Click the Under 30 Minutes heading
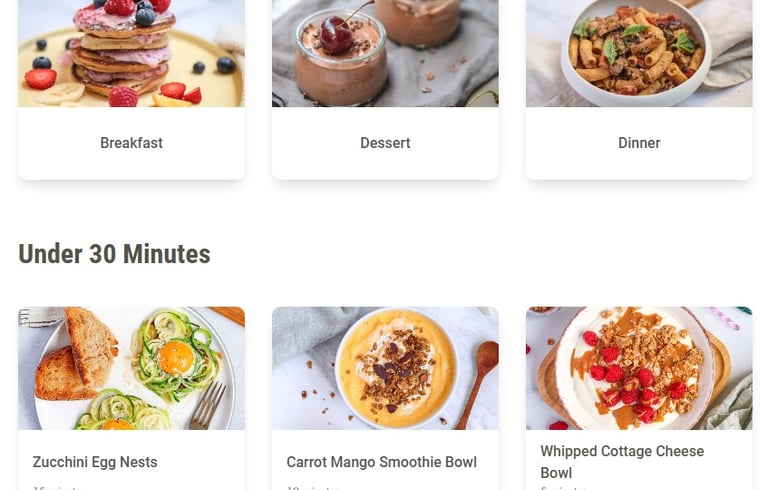 point(114,254)
